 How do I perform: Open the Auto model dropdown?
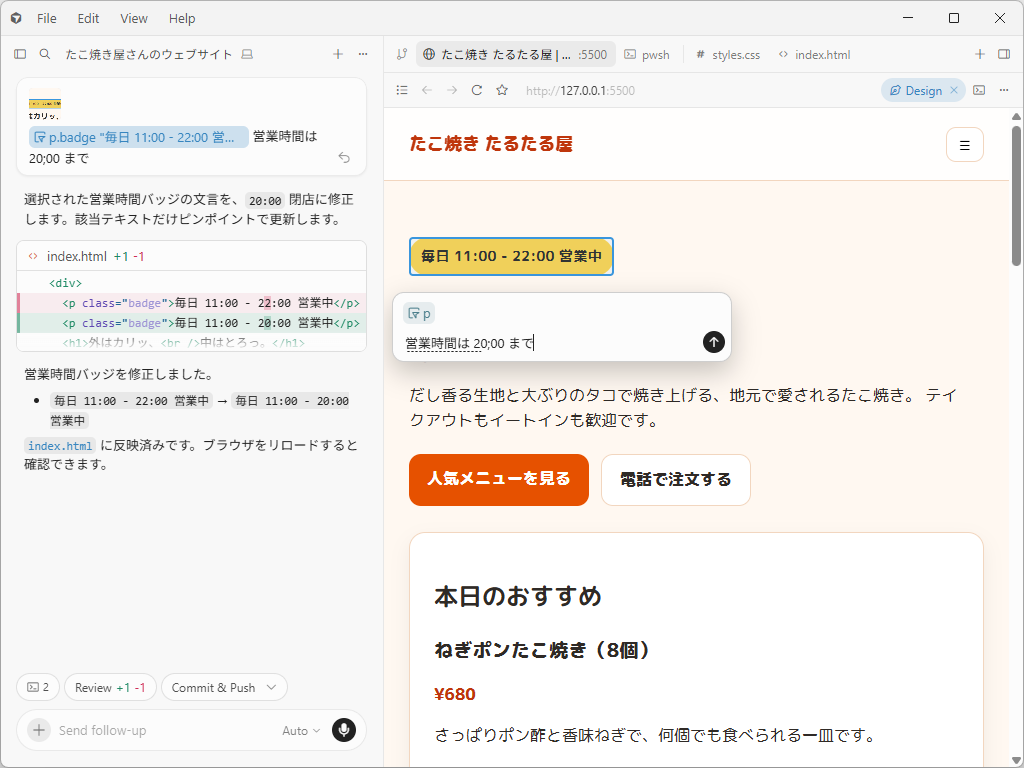pos(299,730)
